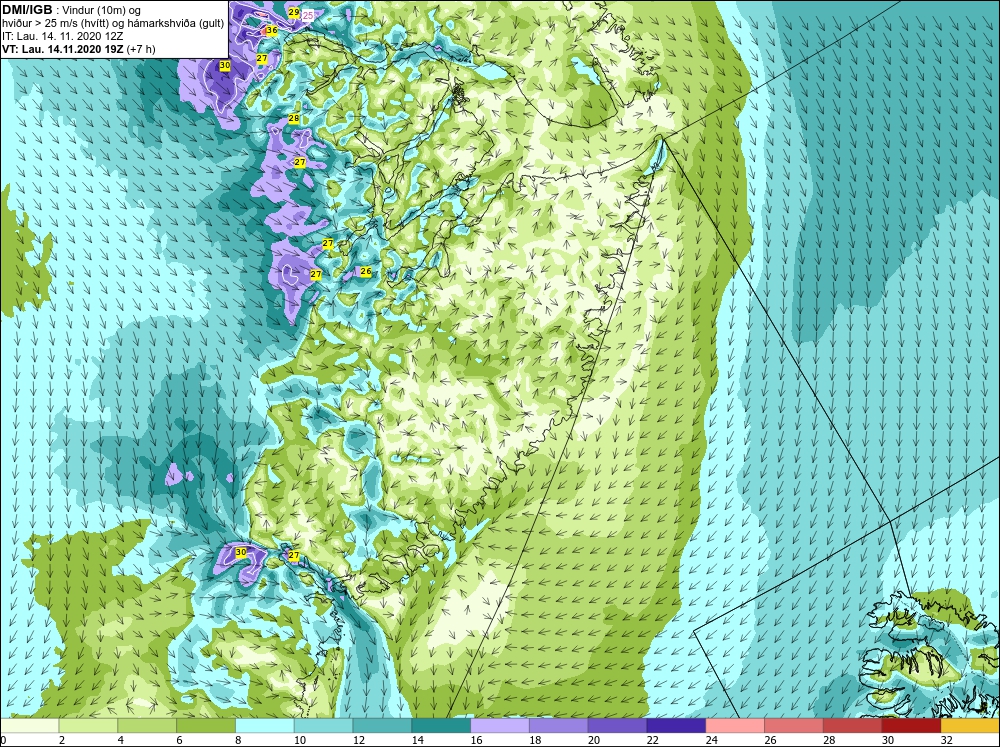
Task: Click the white 25 gust label
Action: coord(307,15)
